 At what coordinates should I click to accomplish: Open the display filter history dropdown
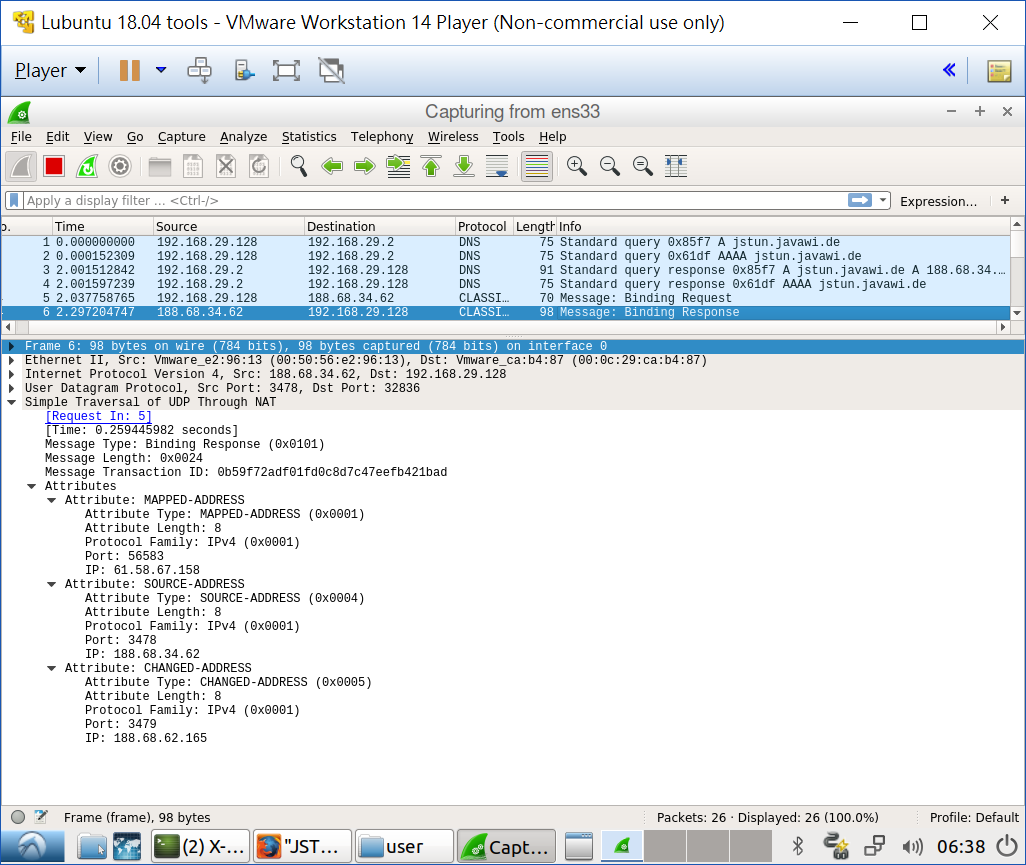pos(883,200)
